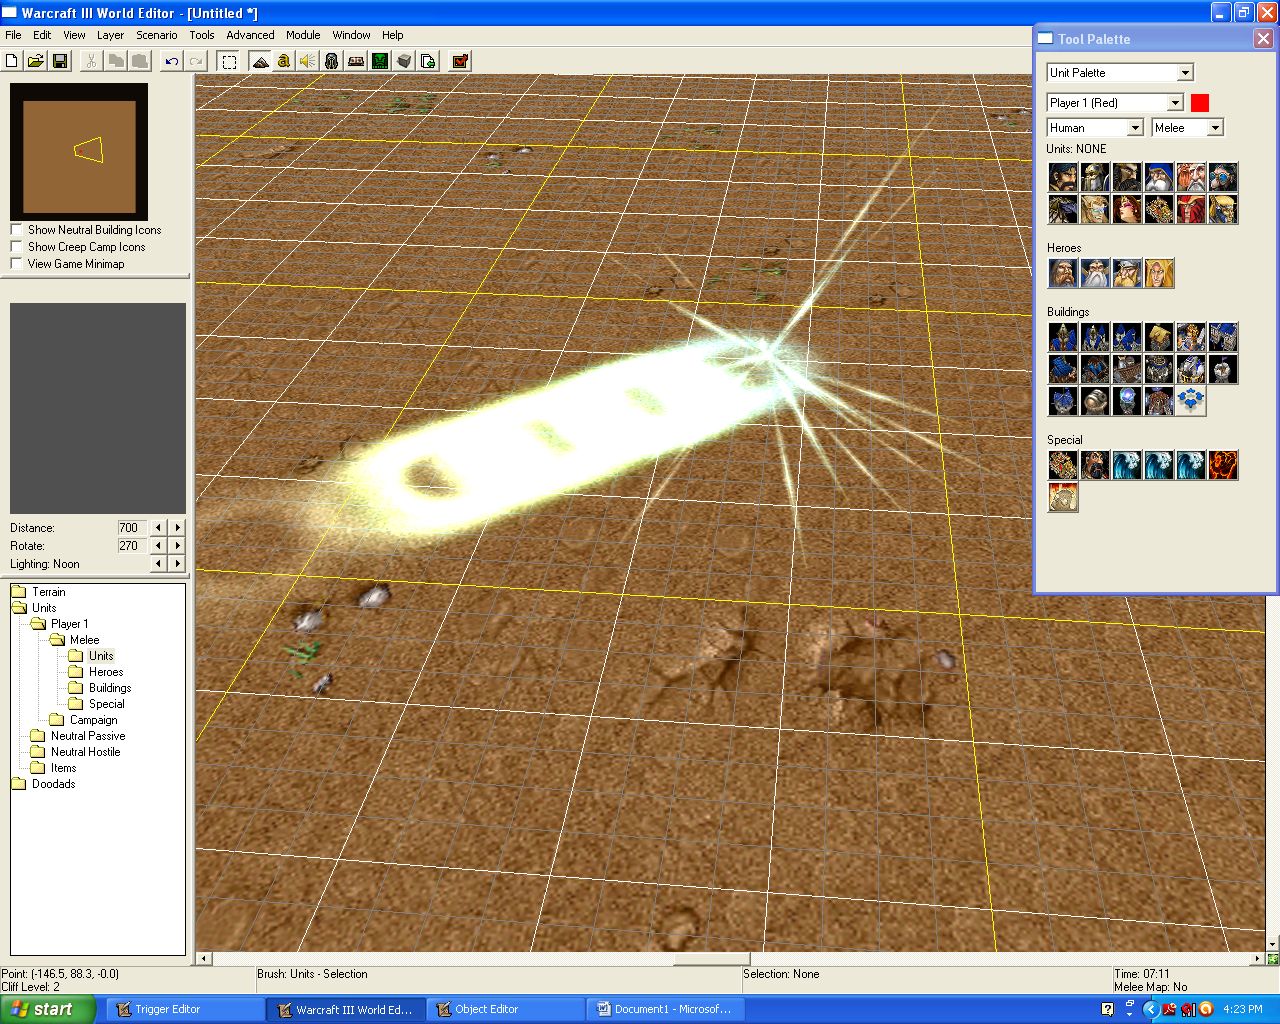Select the Sorceress unit in the palette

coord(1127,209)
